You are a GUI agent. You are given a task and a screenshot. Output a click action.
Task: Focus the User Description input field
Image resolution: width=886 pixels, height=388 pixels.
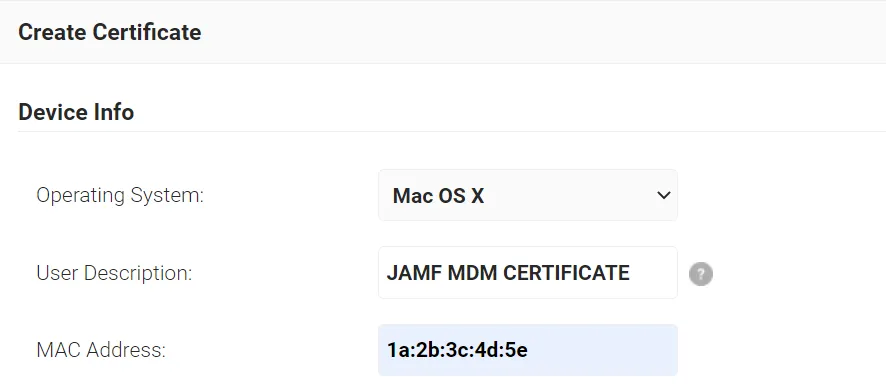coord(528,273)
